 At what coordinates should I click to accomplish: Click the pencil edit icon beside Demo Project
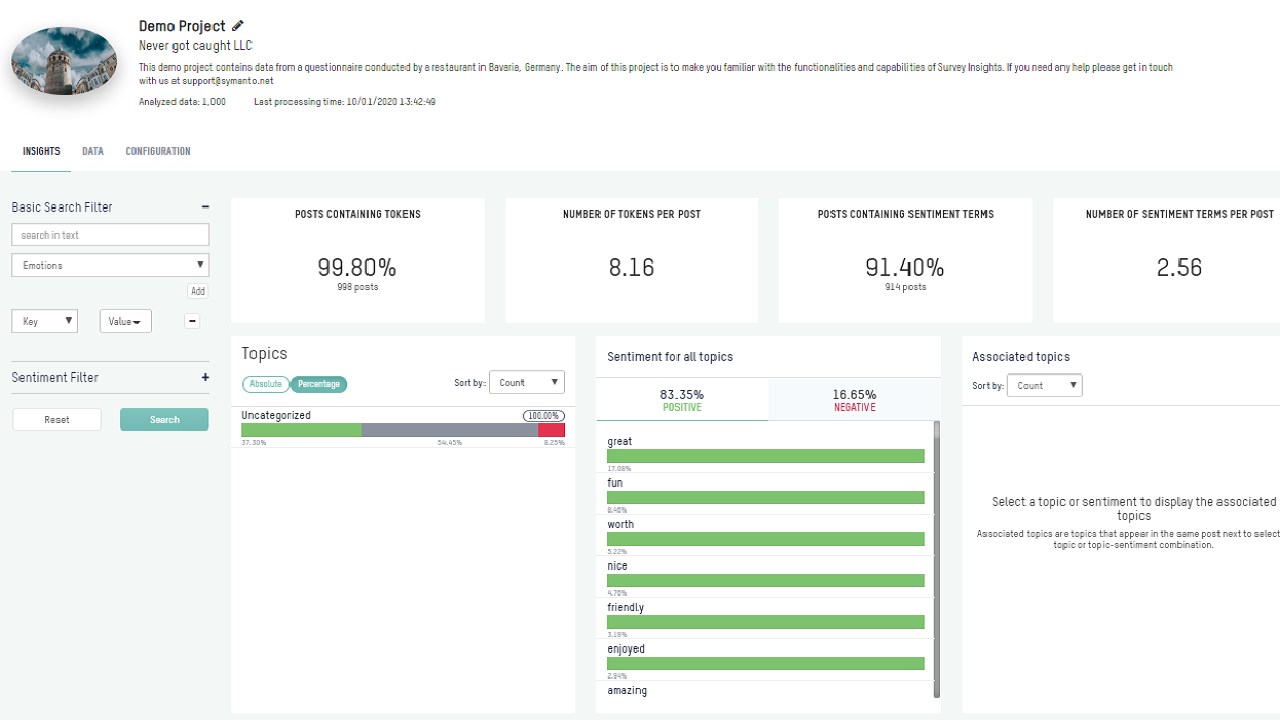click(237, 26)
